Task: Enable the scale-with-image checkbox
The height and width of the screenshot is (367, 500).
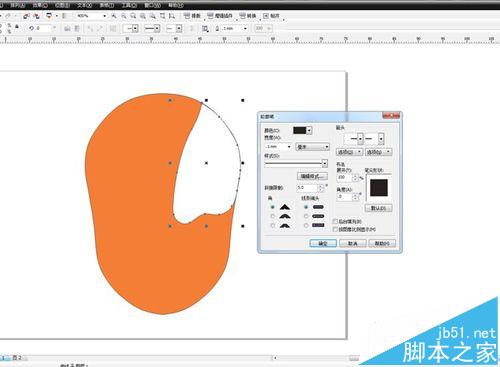Action: tap(335, 229)
